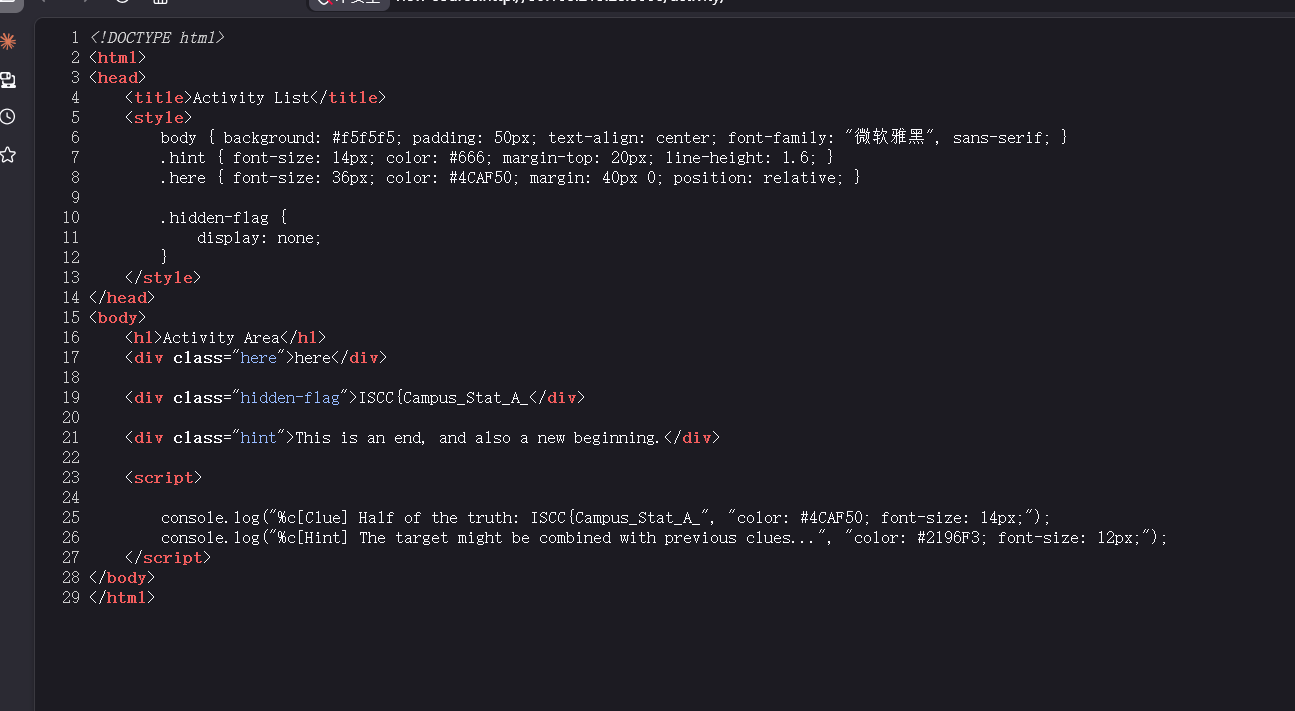
Task: Open the history clock sidebar icon
Action: pyautogui.click(x=8, y=117)
